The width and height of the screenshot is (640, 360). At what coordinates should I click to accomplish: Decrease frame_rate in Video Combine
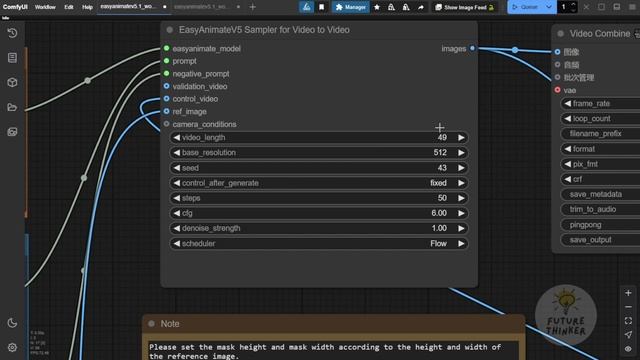coord(567,104)
